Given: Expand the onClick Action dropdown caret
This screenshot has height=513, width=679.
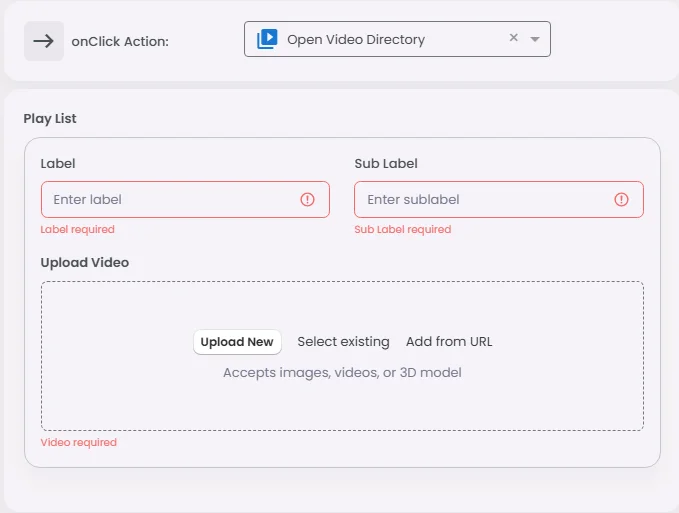Looking at the screenshot, I should pos(535,39).
